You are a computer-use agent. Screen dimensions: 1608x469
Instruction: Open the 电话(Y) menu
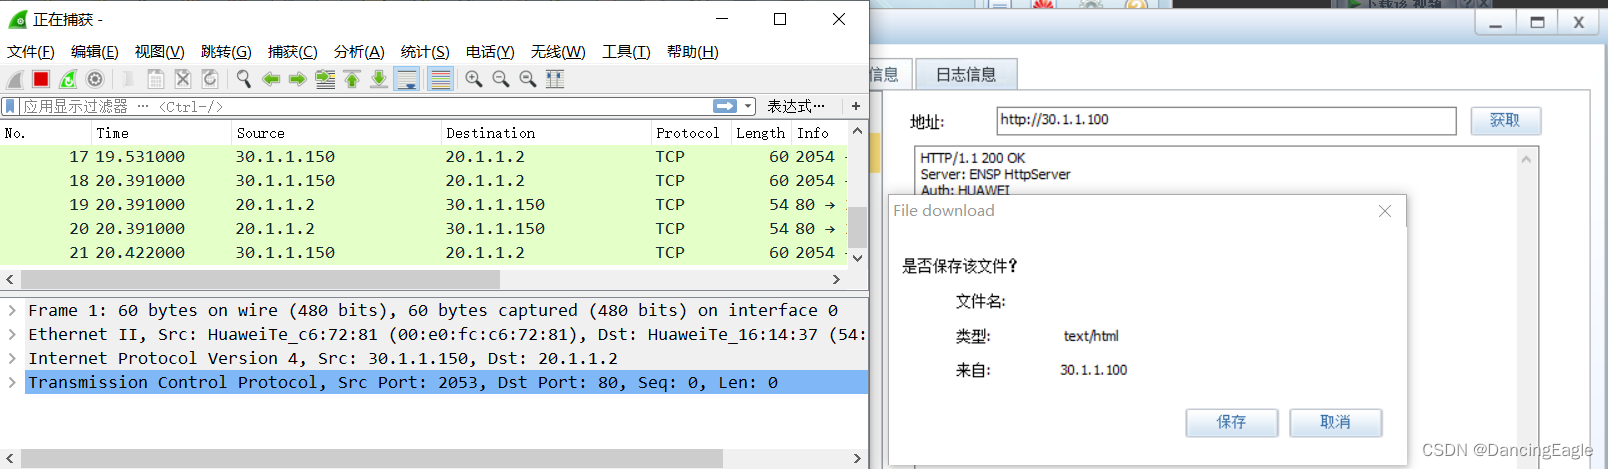pyautogui.click(x=490, y=52)
